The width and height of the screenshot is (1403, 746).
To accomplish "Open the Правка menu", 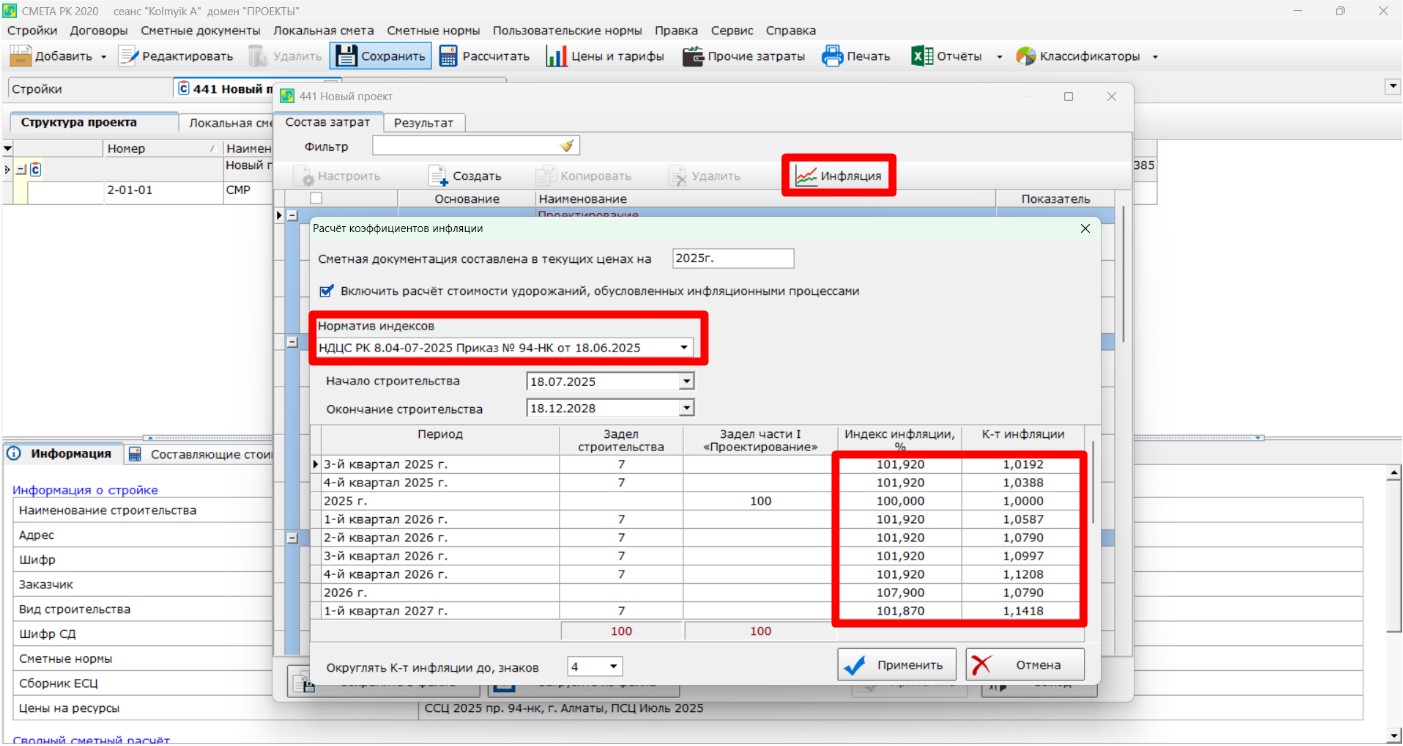I will tap(677, 31).
